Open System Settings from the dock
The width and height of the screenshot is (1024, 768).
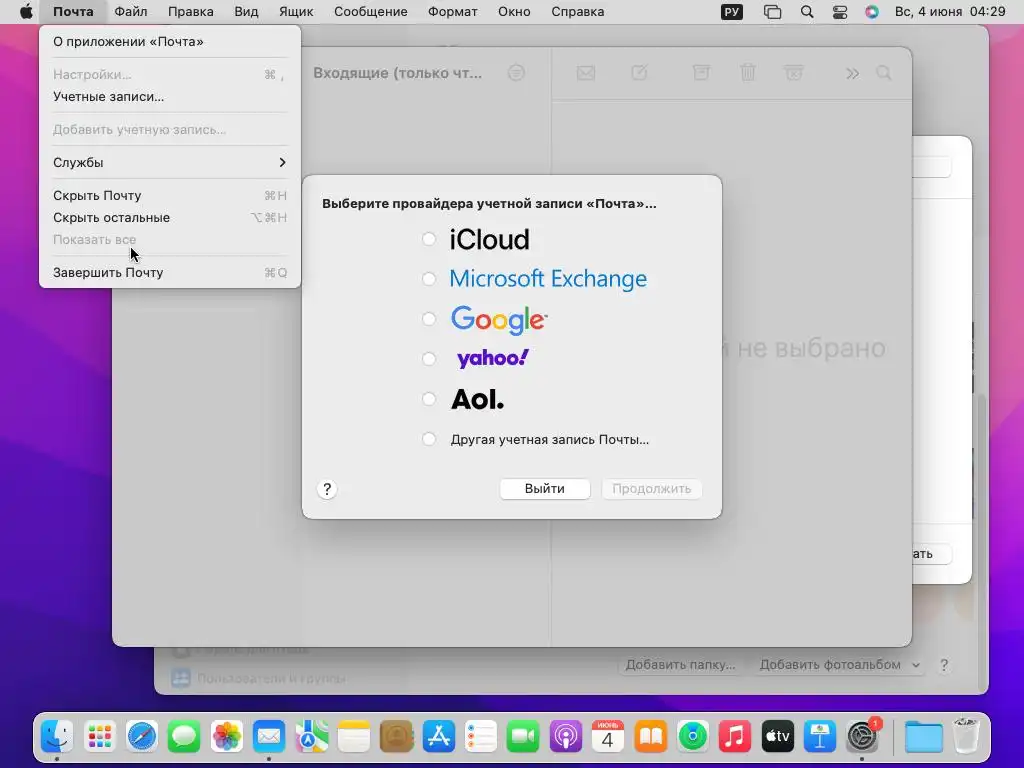[x=862, y=737]
